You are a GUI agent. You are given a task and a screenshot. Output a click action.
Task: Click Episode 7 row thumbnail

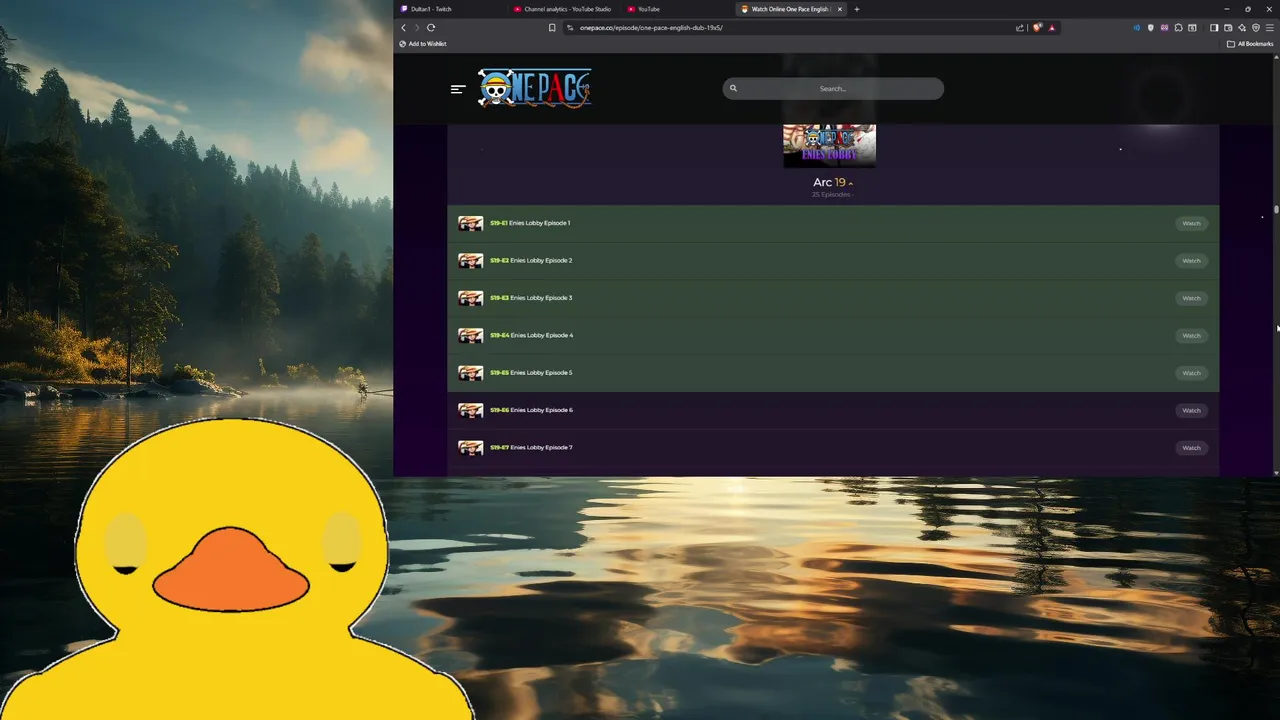(x=471, y=447)
